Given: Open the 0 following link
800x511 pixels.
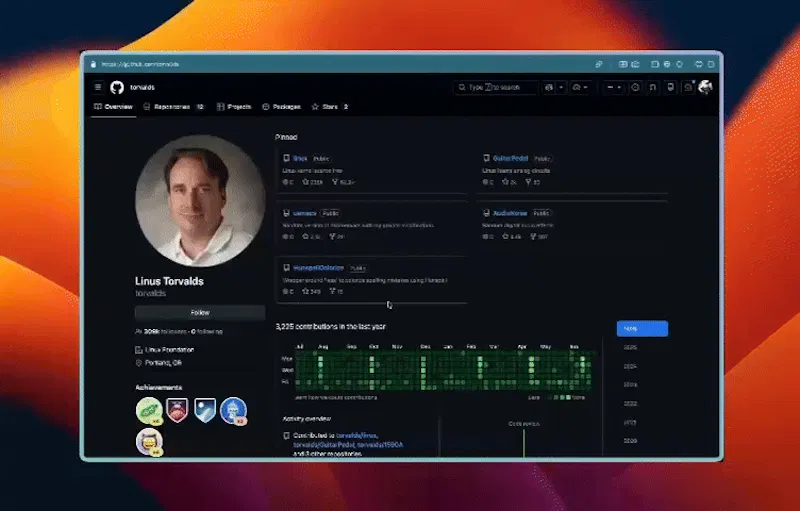Looking at the screenshot, I should coord(207,331).
